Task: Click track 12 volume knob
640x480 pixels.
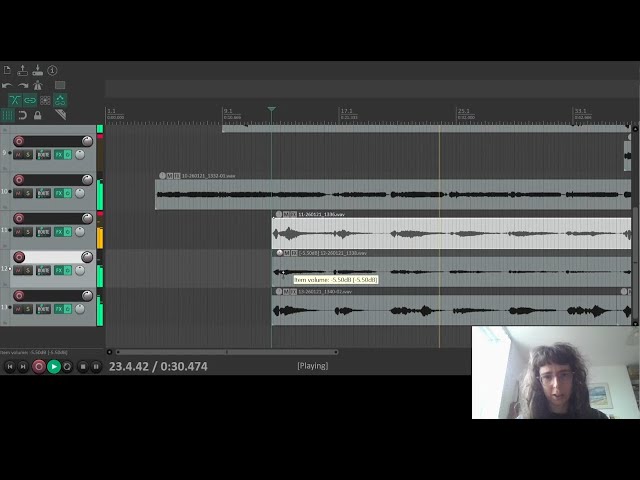Action: click(87, 257)
